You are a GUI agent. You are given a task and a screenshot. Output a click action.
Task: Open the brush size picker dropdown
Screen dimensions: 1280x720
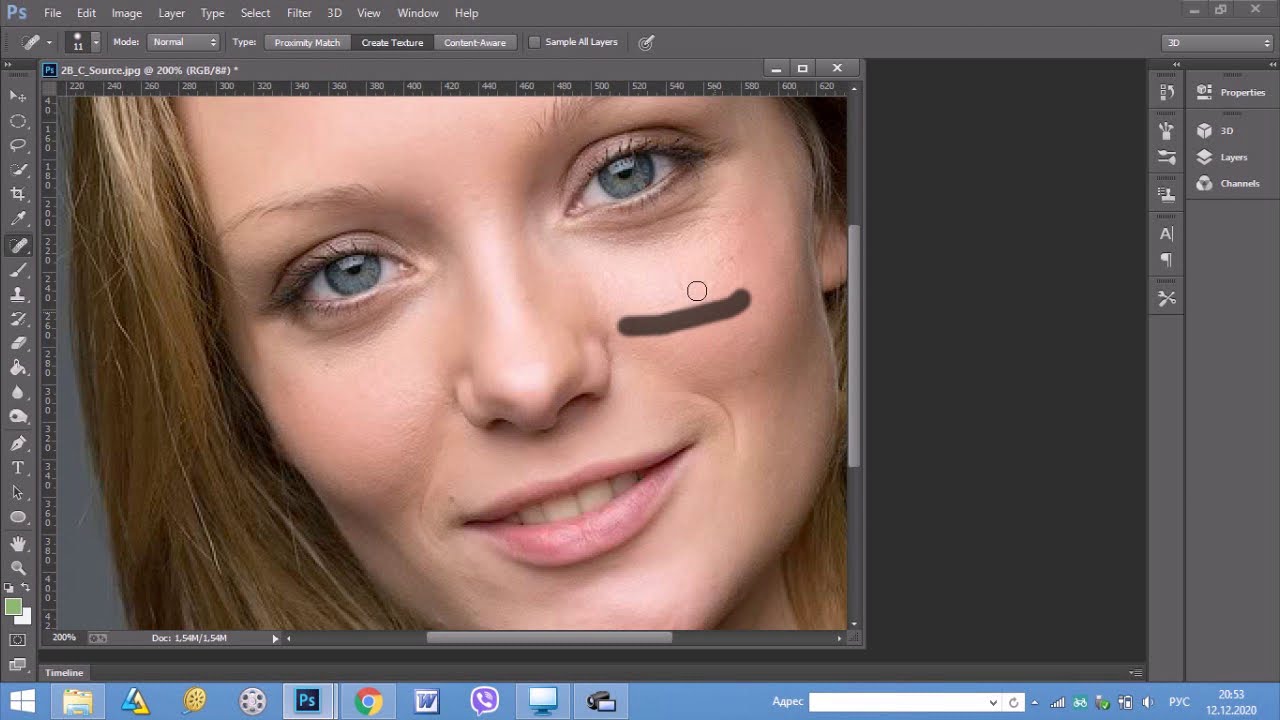click(95, 42)
